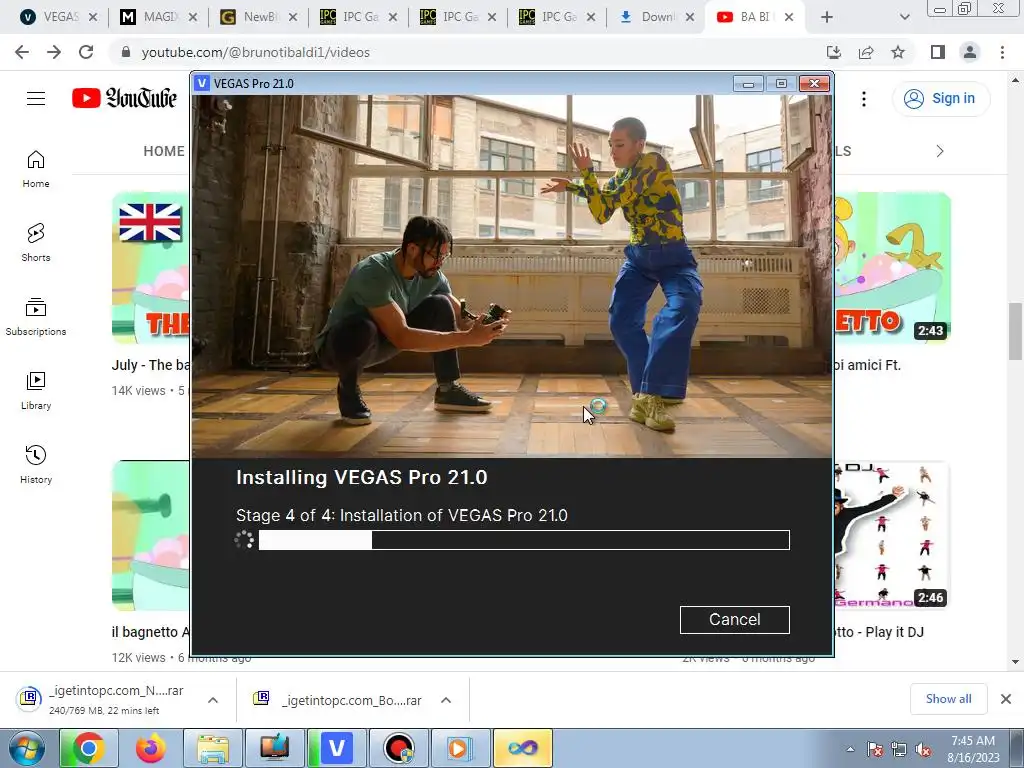Open the Play it DJ video thumbnail
1024x768 pixels.
(892, 536)
